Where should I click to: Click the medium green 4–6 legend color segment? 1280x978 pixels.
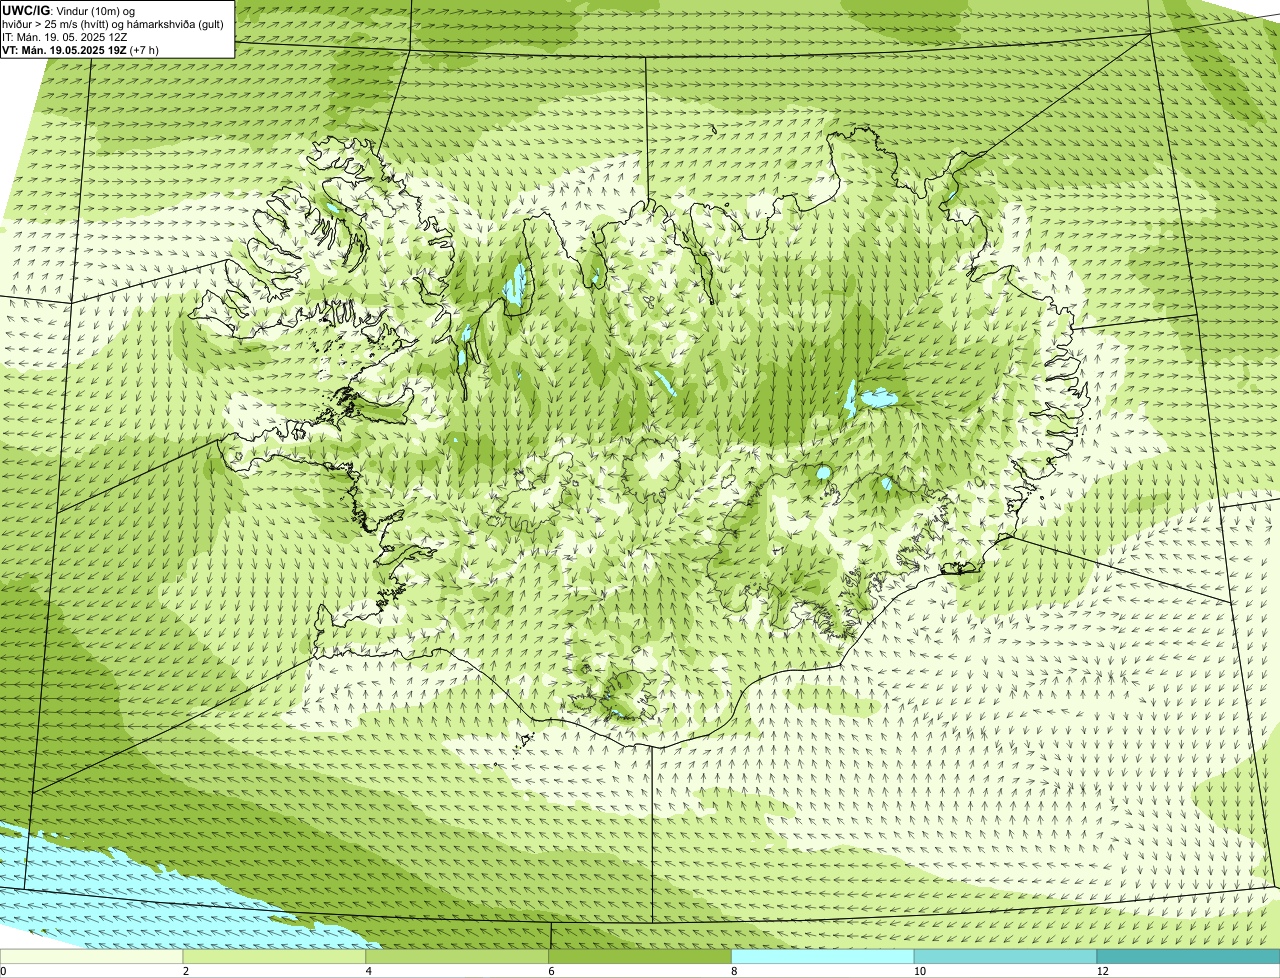point(459,956)
